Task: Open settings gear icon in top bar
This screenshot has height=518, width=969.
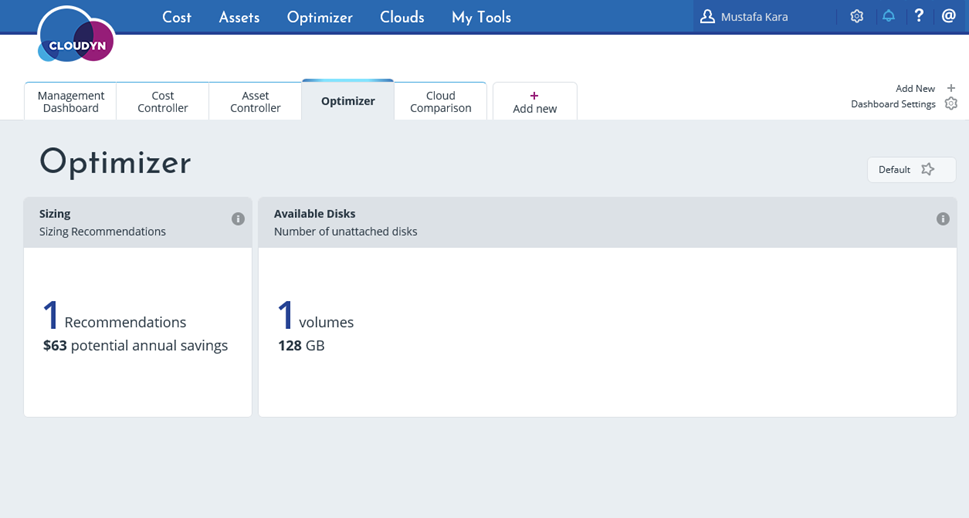Action: (x=857, y=16)
